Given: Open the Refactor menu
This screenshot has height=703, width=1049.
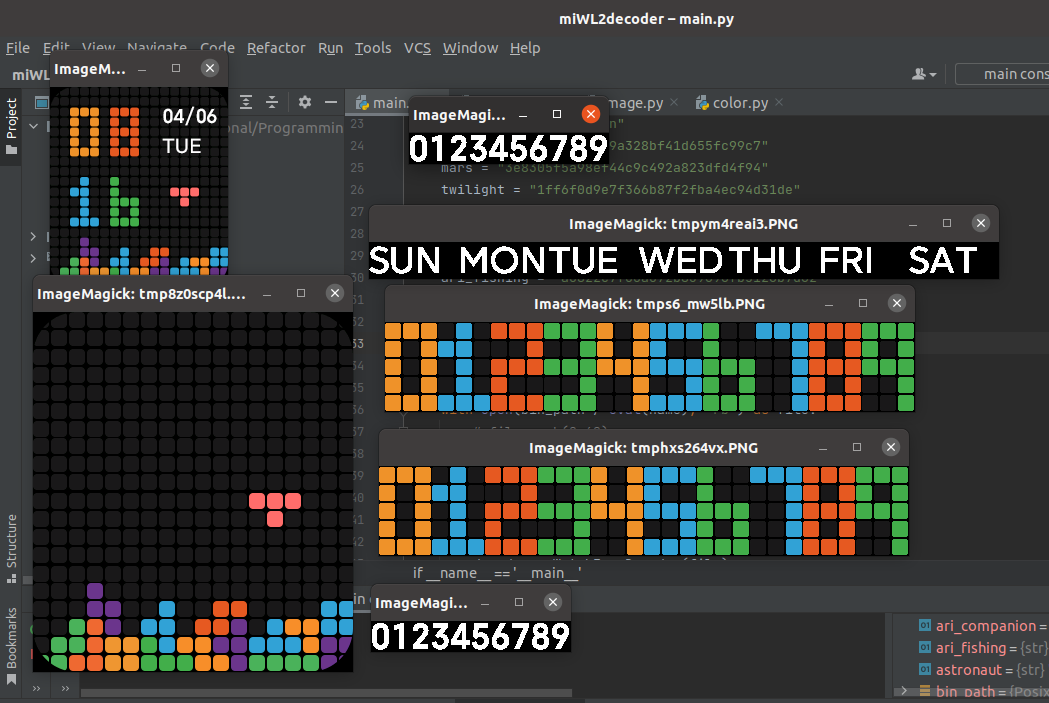Looking at the screenshot, I should click(276, 48).
